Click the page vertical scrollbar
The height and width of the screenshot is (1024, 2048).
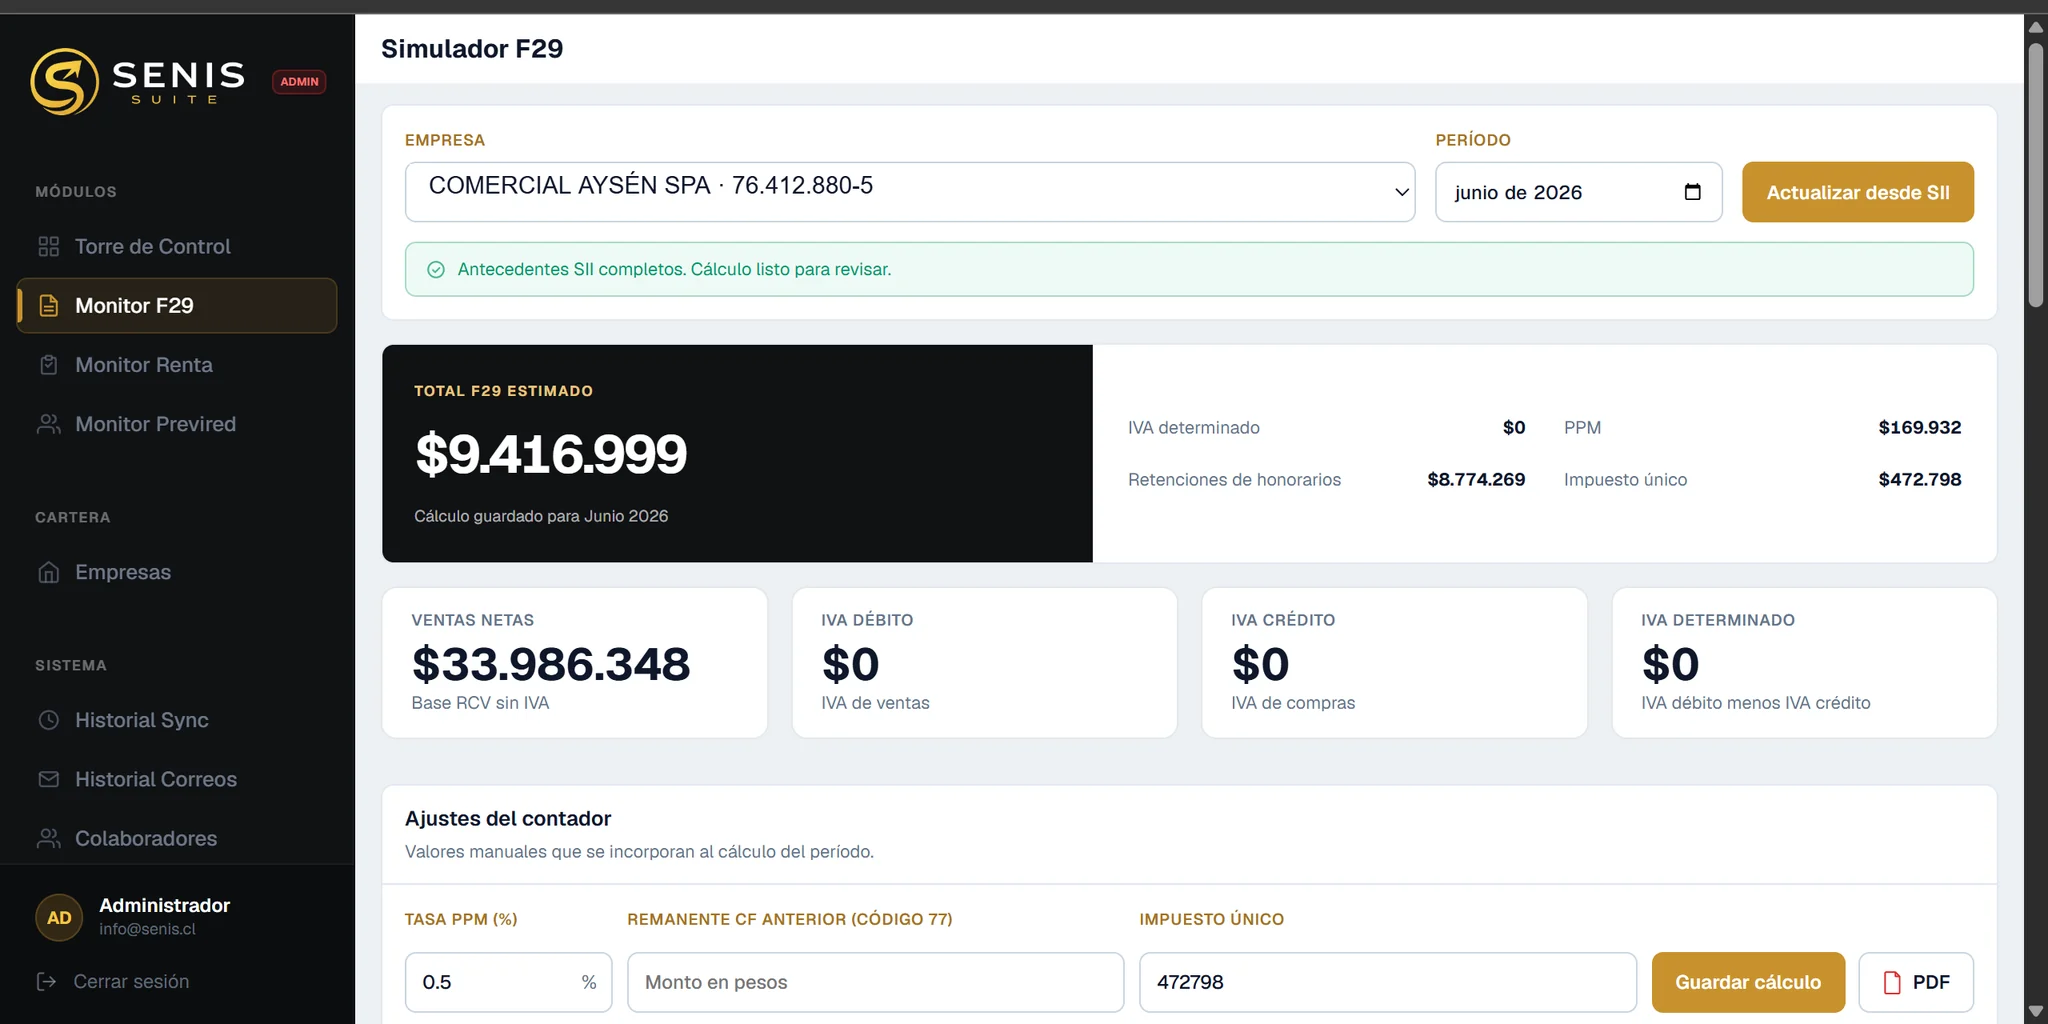tap(2036, 174)
